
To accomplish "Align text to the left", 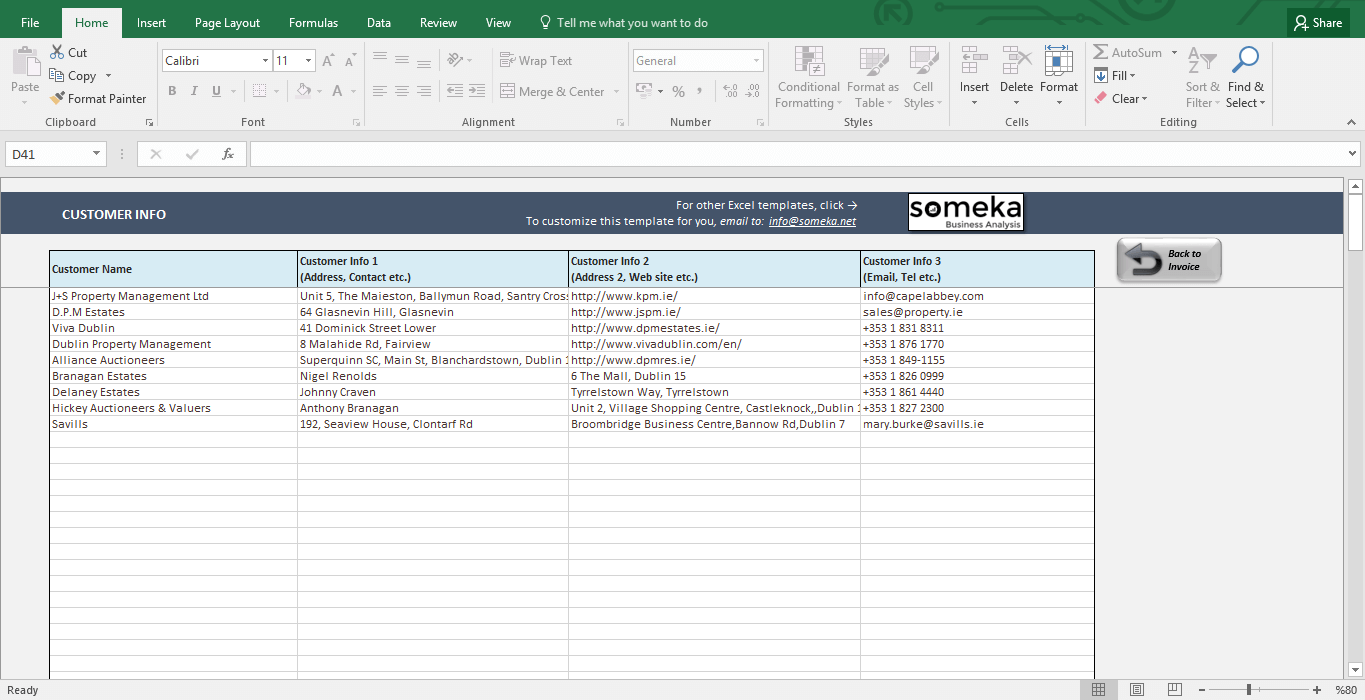I will pos(379,91).
